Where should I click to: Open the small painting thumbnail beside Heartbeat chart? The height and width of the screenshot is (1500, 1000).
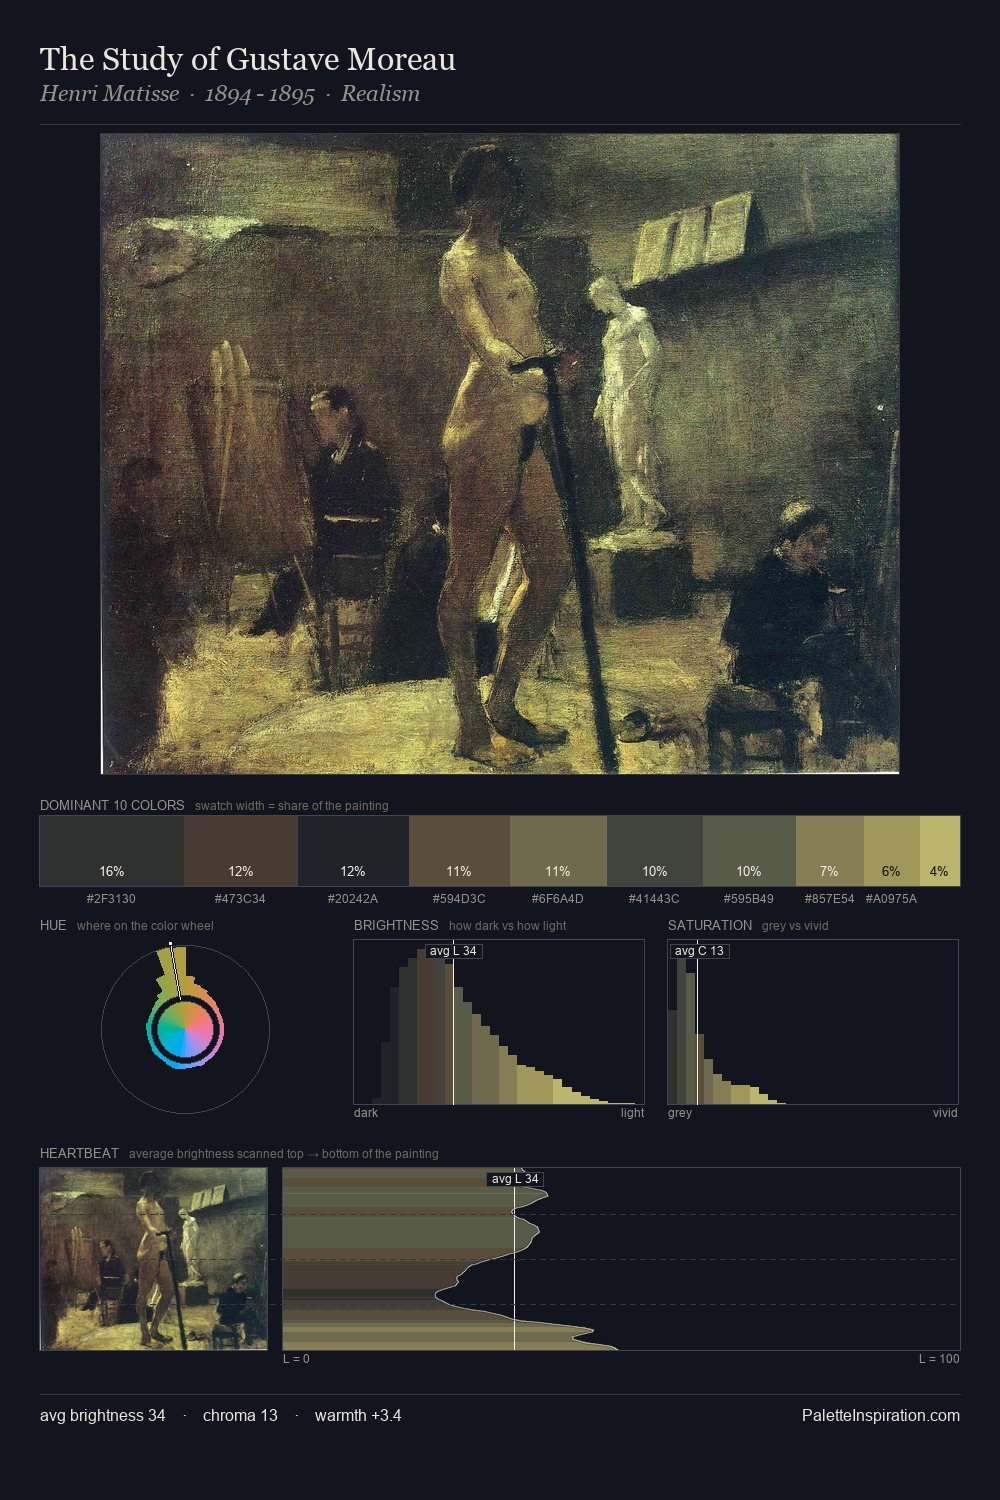point(154,1259)
